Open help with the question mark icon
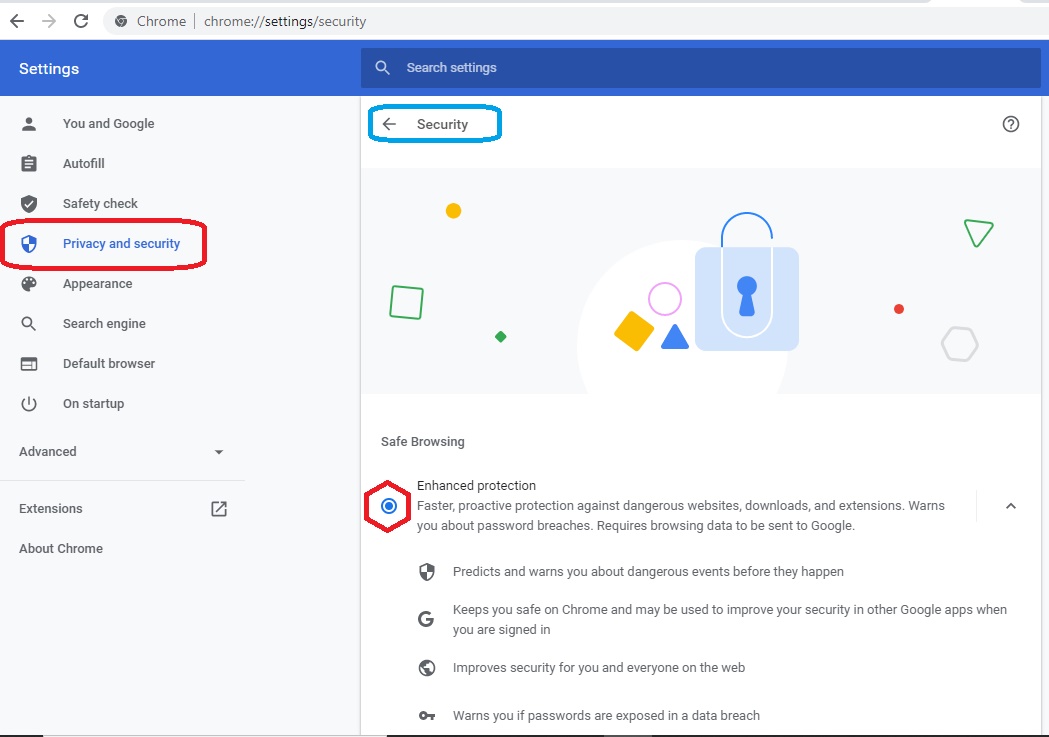The width and height of the screenshot is (1049, 737). point(1011,124)
